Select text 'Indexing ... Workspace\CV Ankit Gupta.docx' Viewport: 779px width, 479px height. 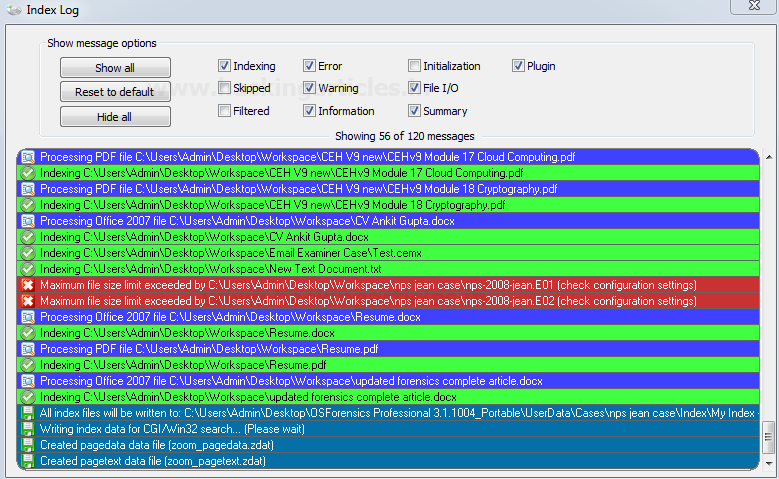pos(204,237)
